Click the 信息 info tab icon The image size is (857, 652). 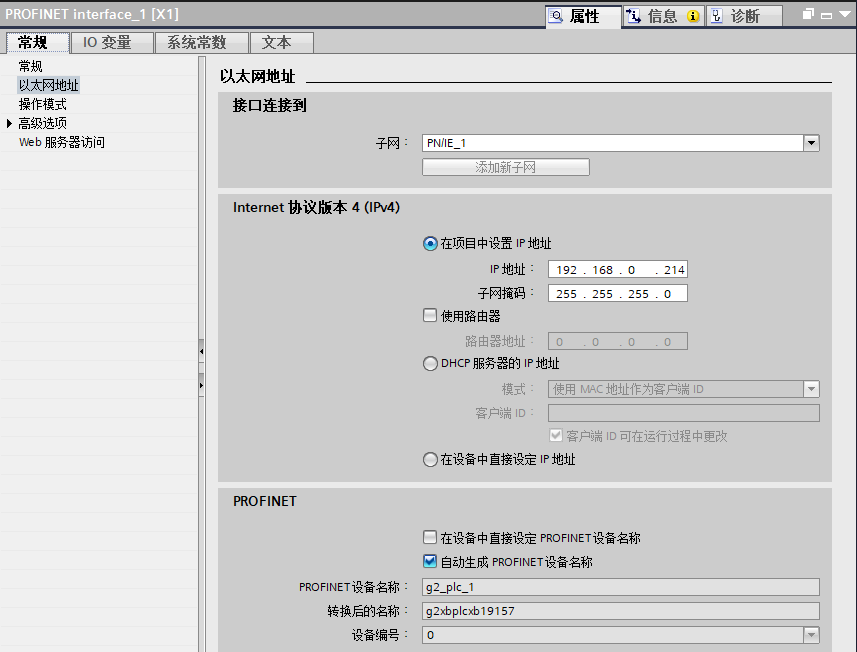pyautogui.click(x=633, y=16)
